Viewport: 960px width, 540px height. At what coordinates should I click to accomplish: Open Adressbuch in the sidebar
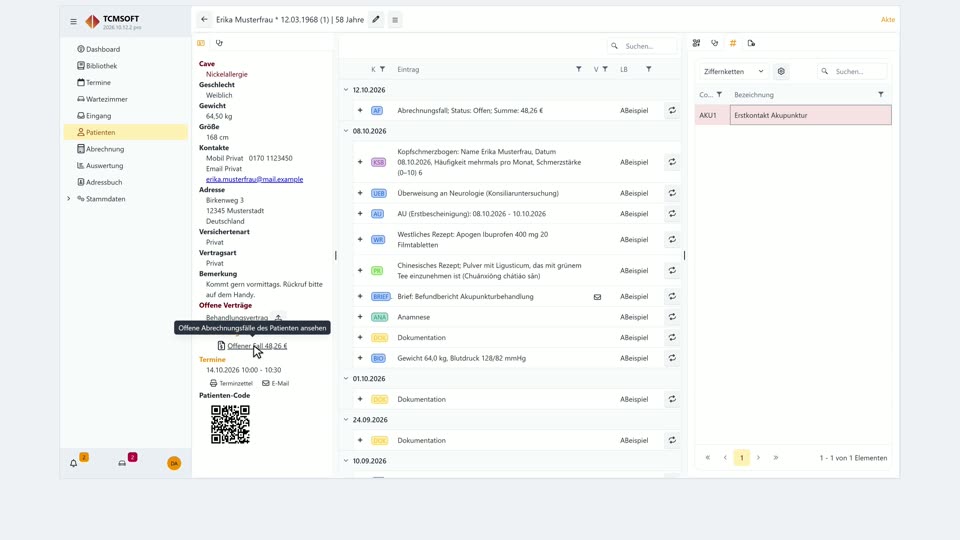pyautogui.click(x=126, y=182)
